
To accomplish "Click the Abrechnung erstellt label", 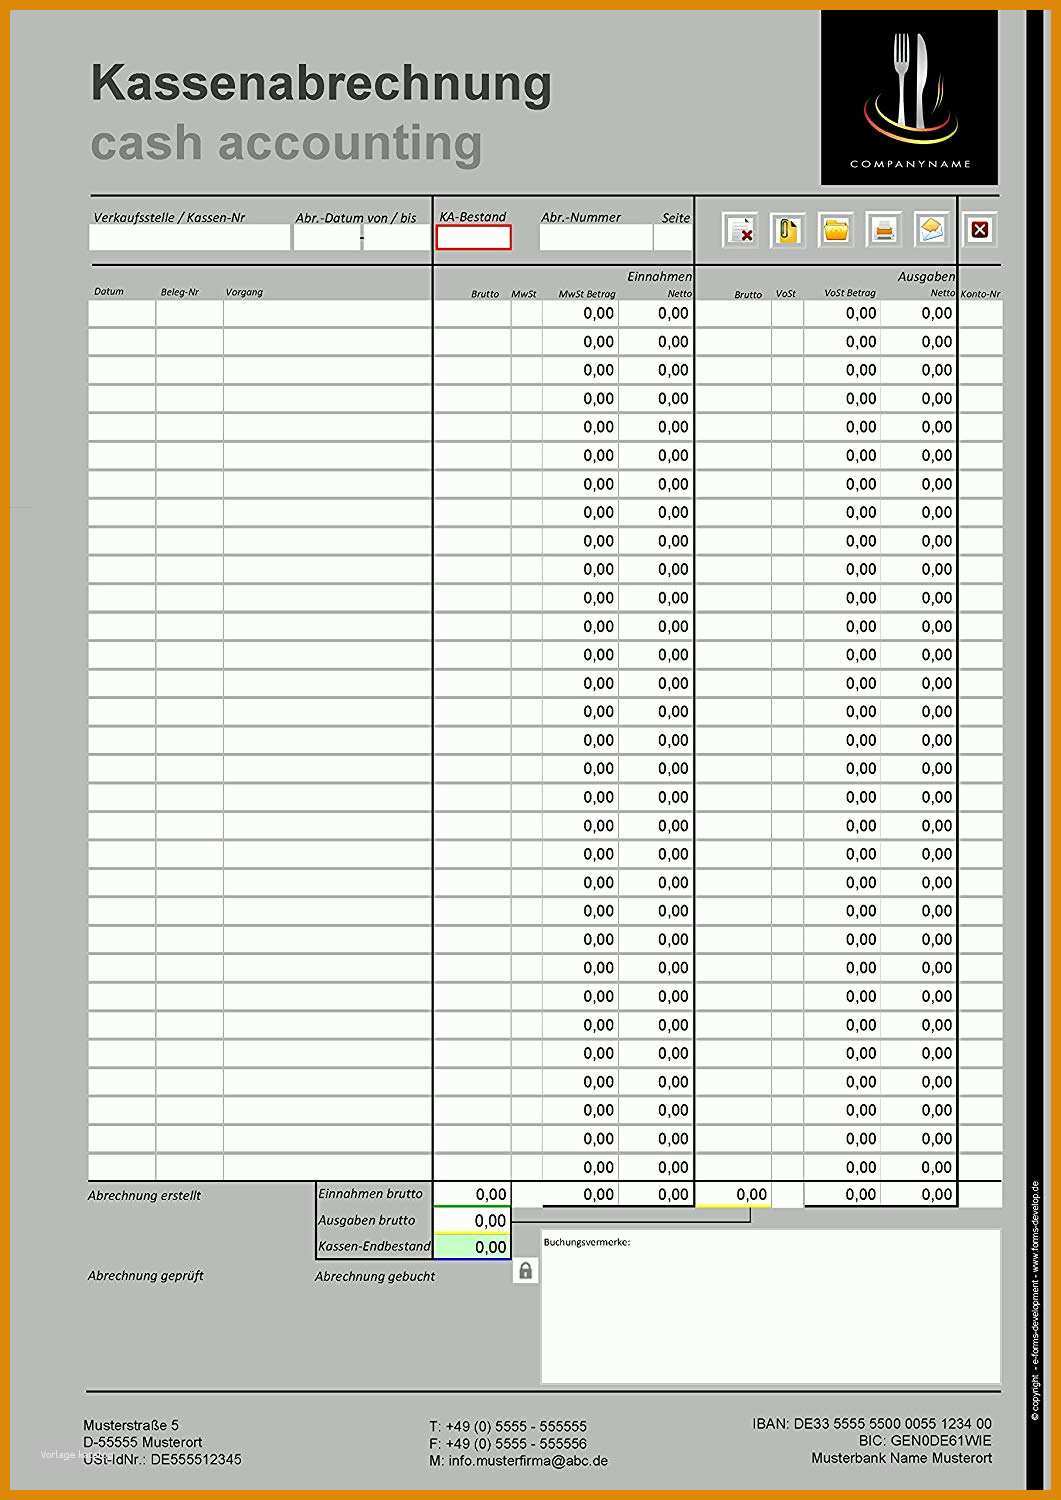I will [x=144, y=1195].
